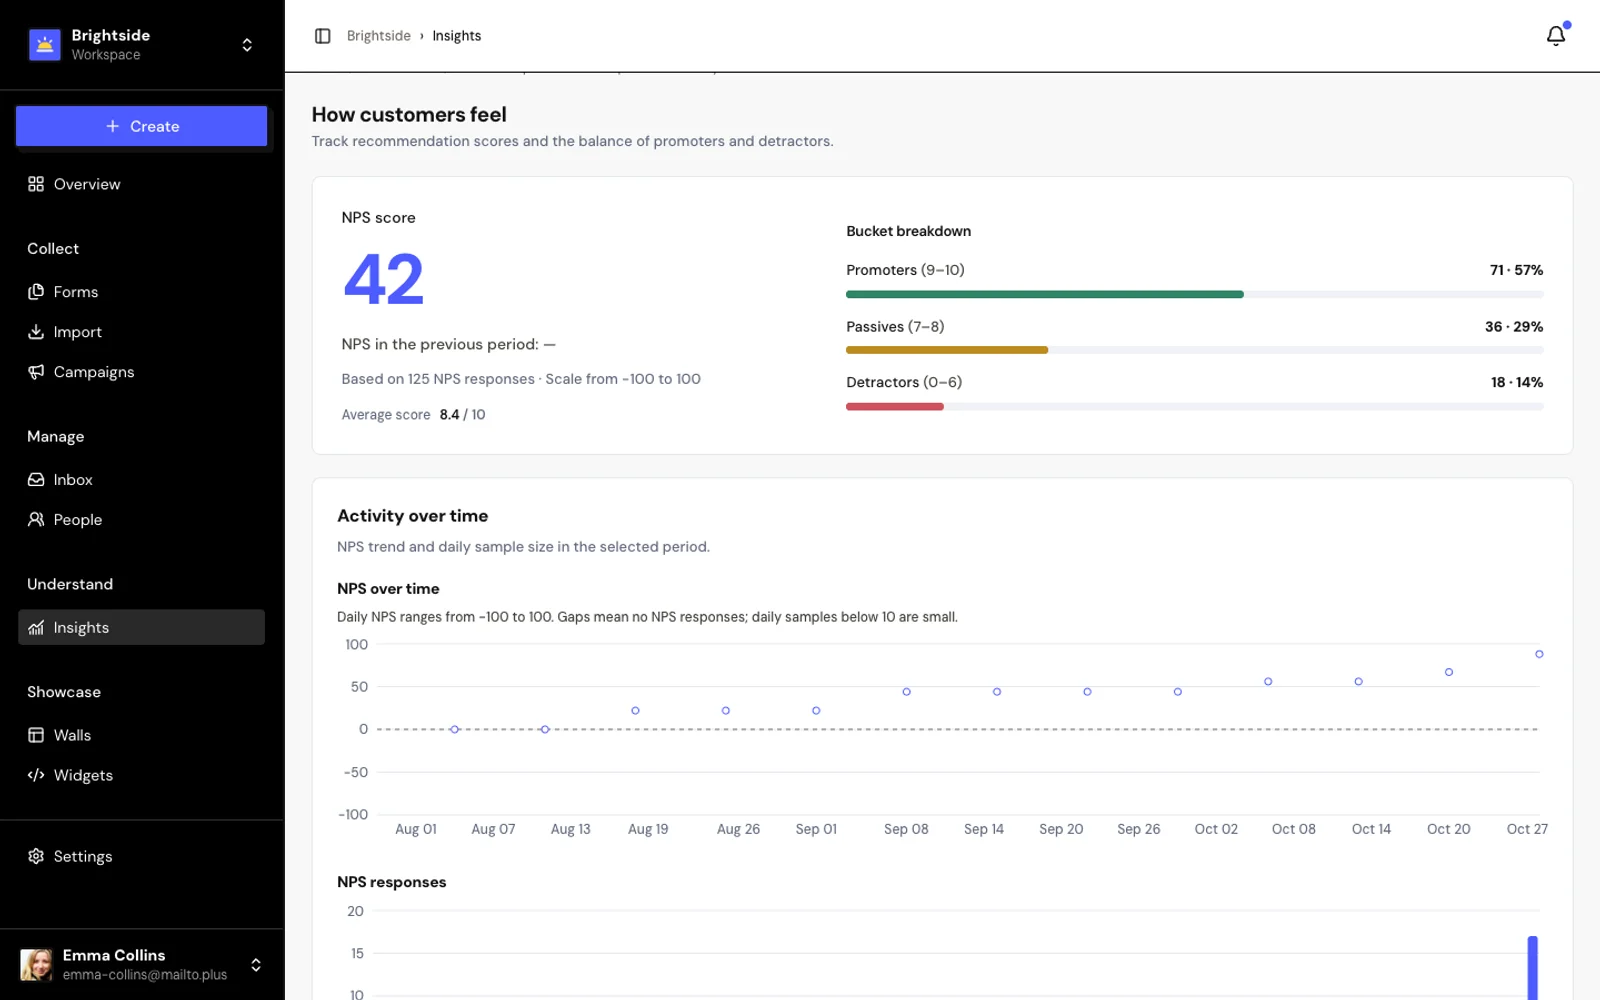Click the average score "8.4 / 10"
The image size is (1600, 1000).
pos(462,414)
